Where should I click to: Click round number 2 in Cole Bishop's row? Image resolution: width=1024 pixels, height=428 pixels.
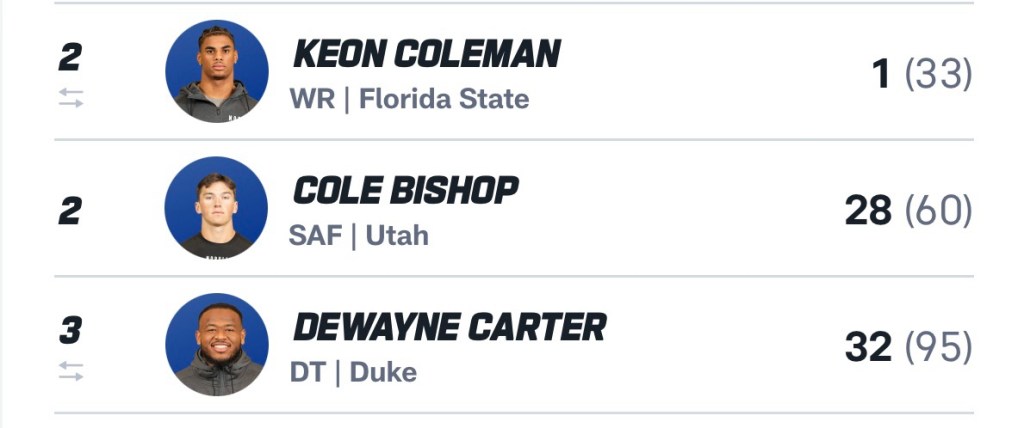coord(69,210)
